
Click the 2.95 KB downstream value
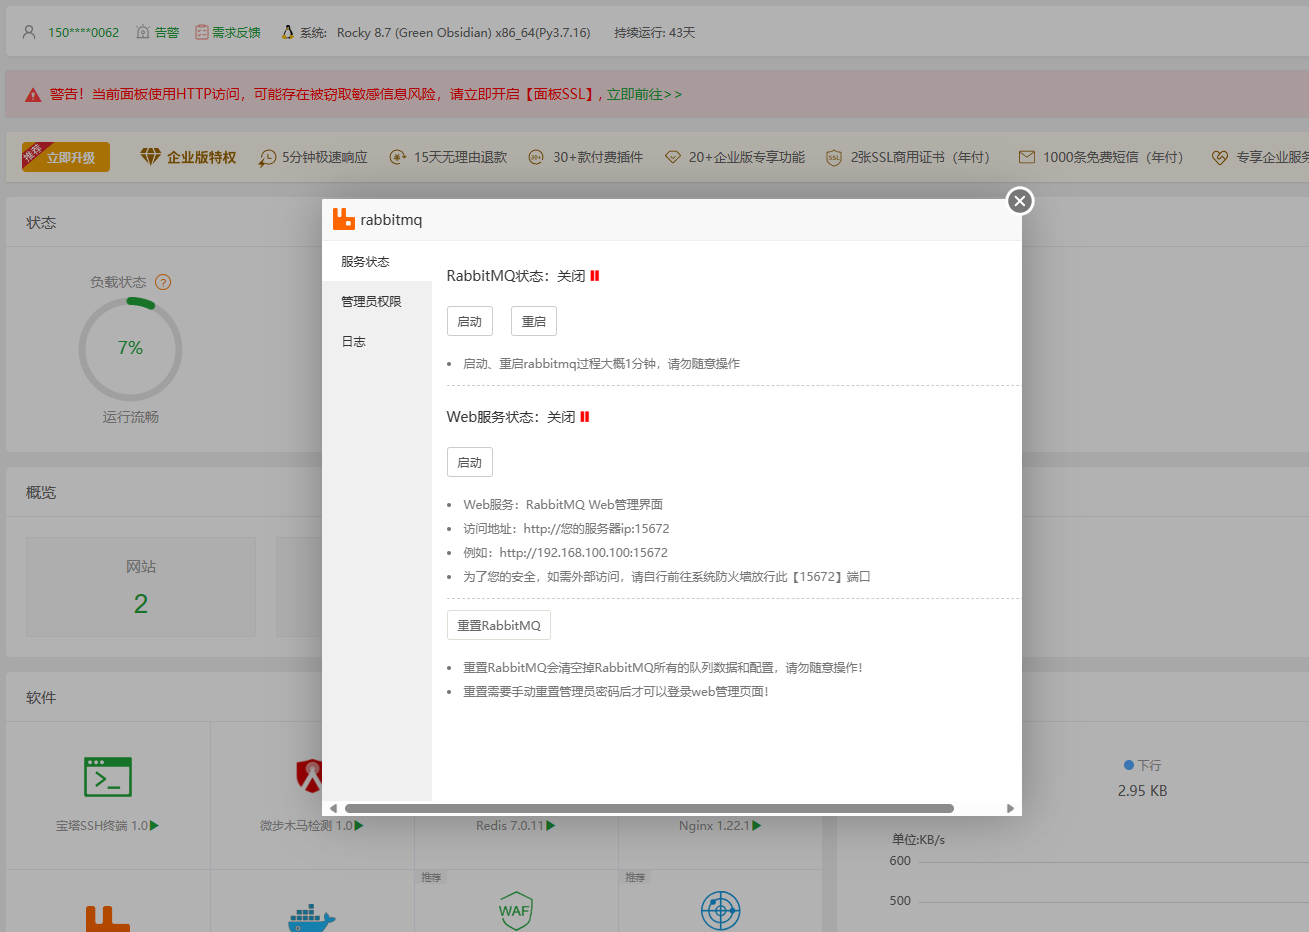1142,791
